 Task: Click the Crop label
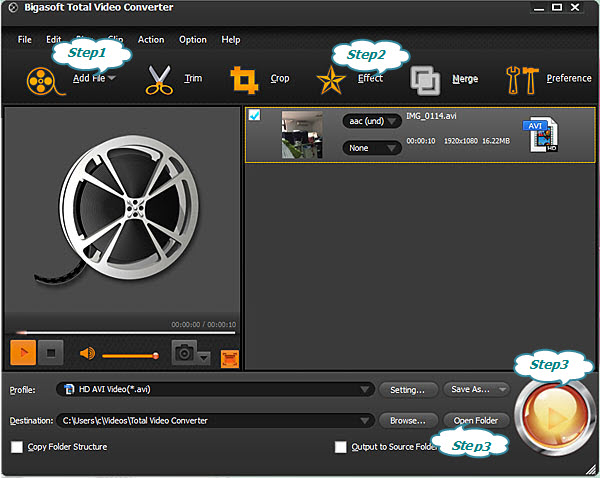[x=280, y=78]
